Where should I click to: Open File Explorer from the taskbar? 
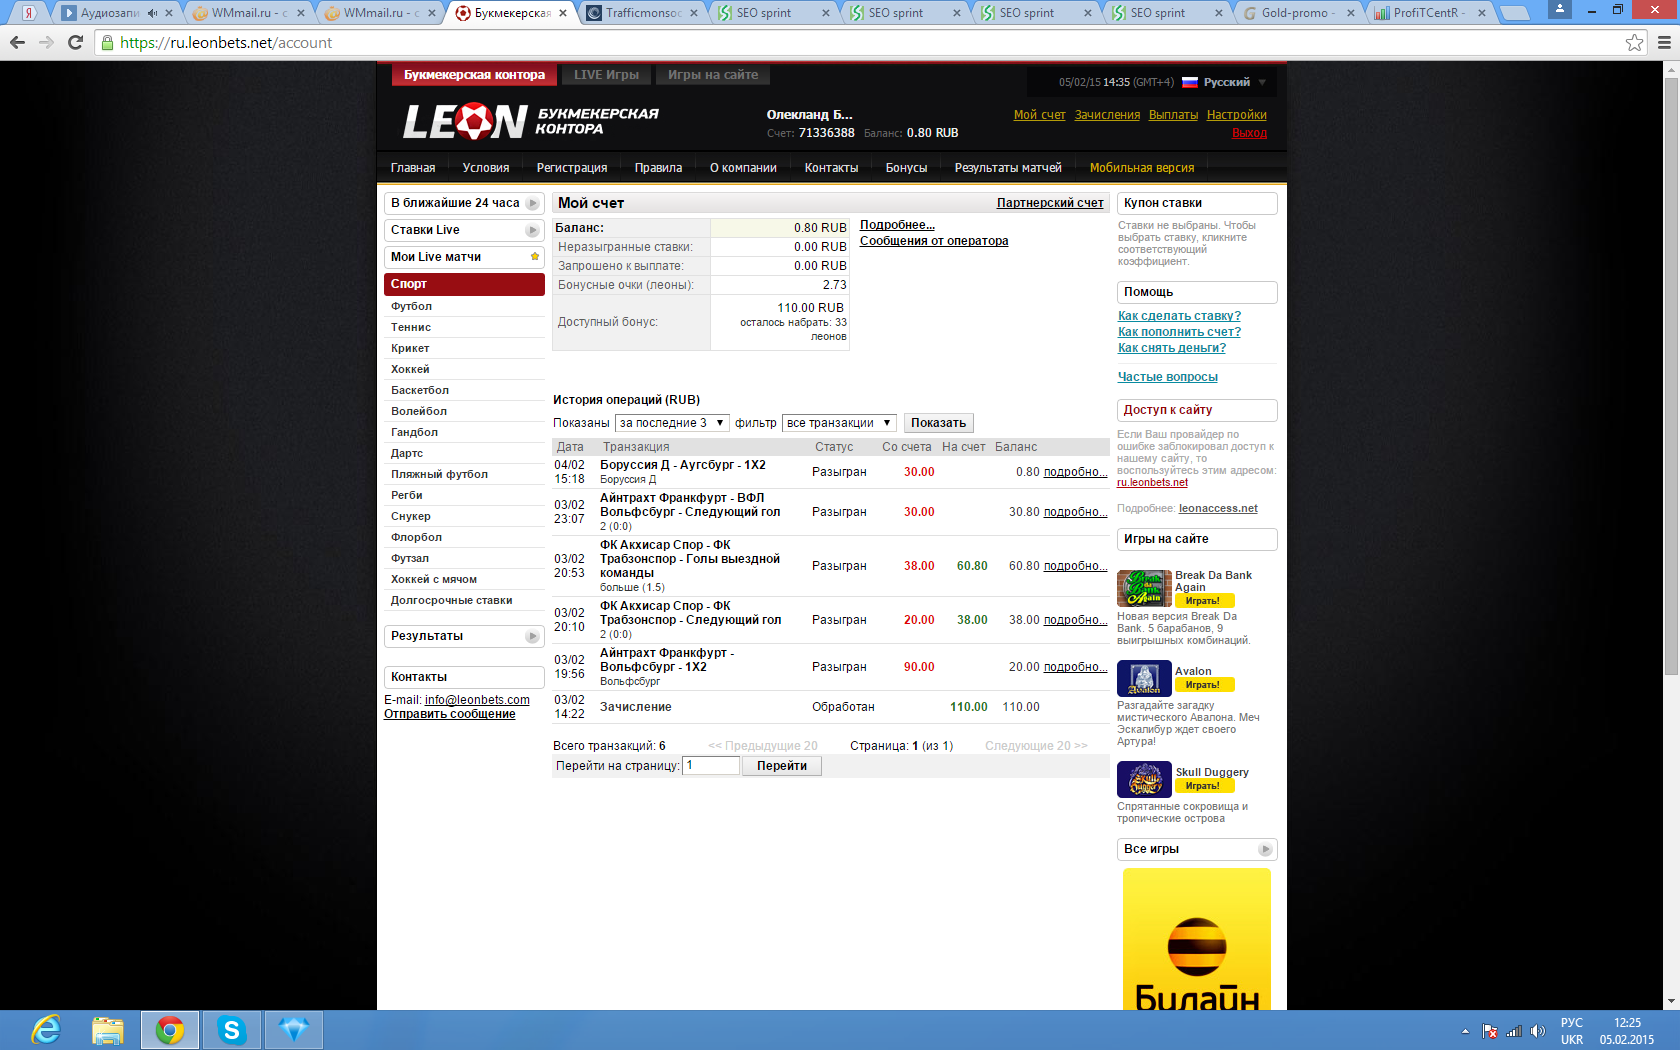click(108, 1030)
